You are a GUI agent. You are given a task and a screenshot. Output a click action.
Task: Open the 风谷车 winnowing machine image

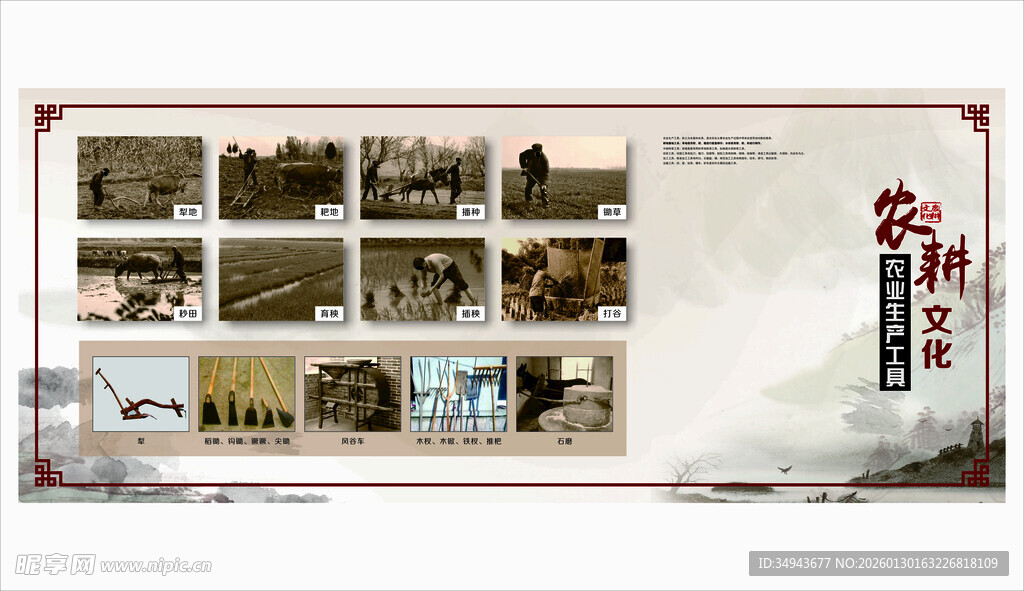coord(352,394)
